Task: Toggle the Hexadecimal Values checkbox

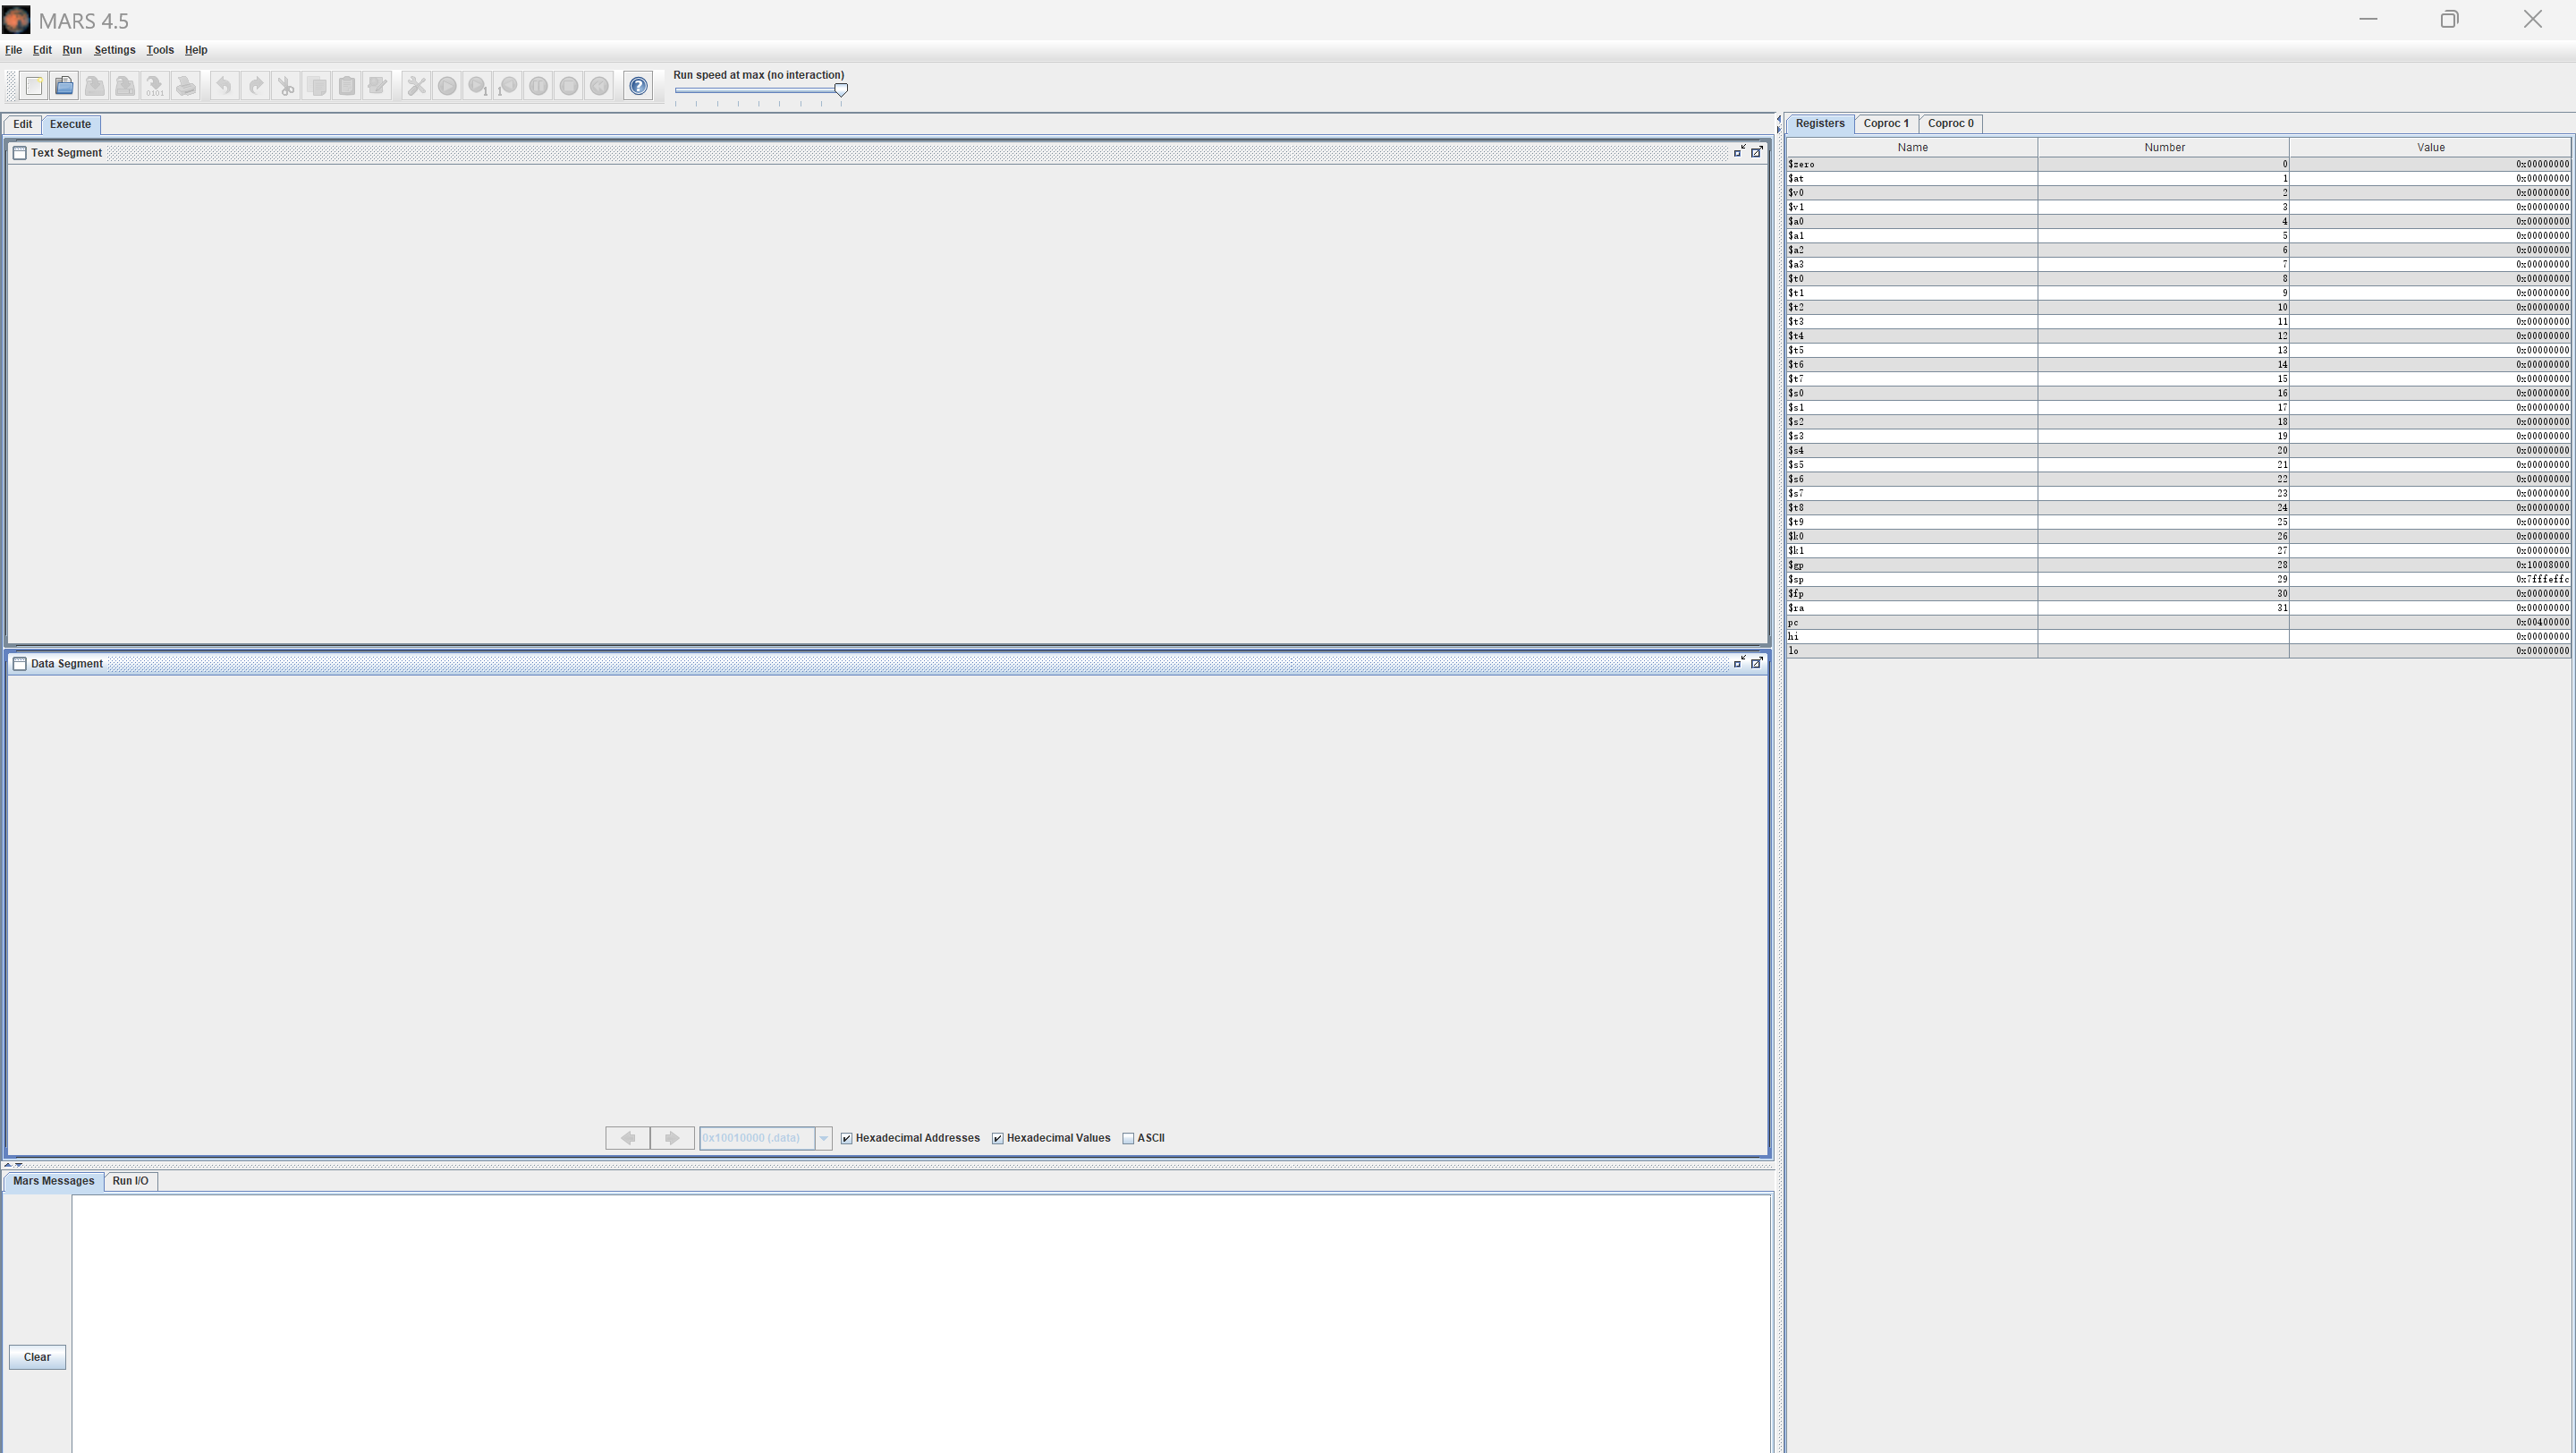Action: [x=998, y=1138]
